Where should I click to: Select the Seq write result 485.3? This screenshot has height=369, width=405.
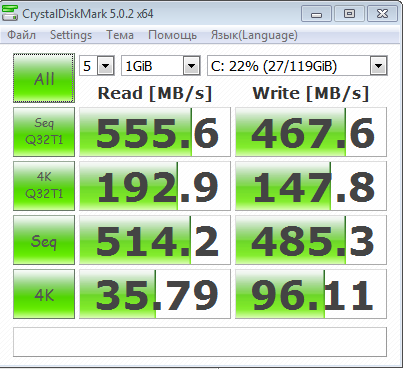point(311,240)
